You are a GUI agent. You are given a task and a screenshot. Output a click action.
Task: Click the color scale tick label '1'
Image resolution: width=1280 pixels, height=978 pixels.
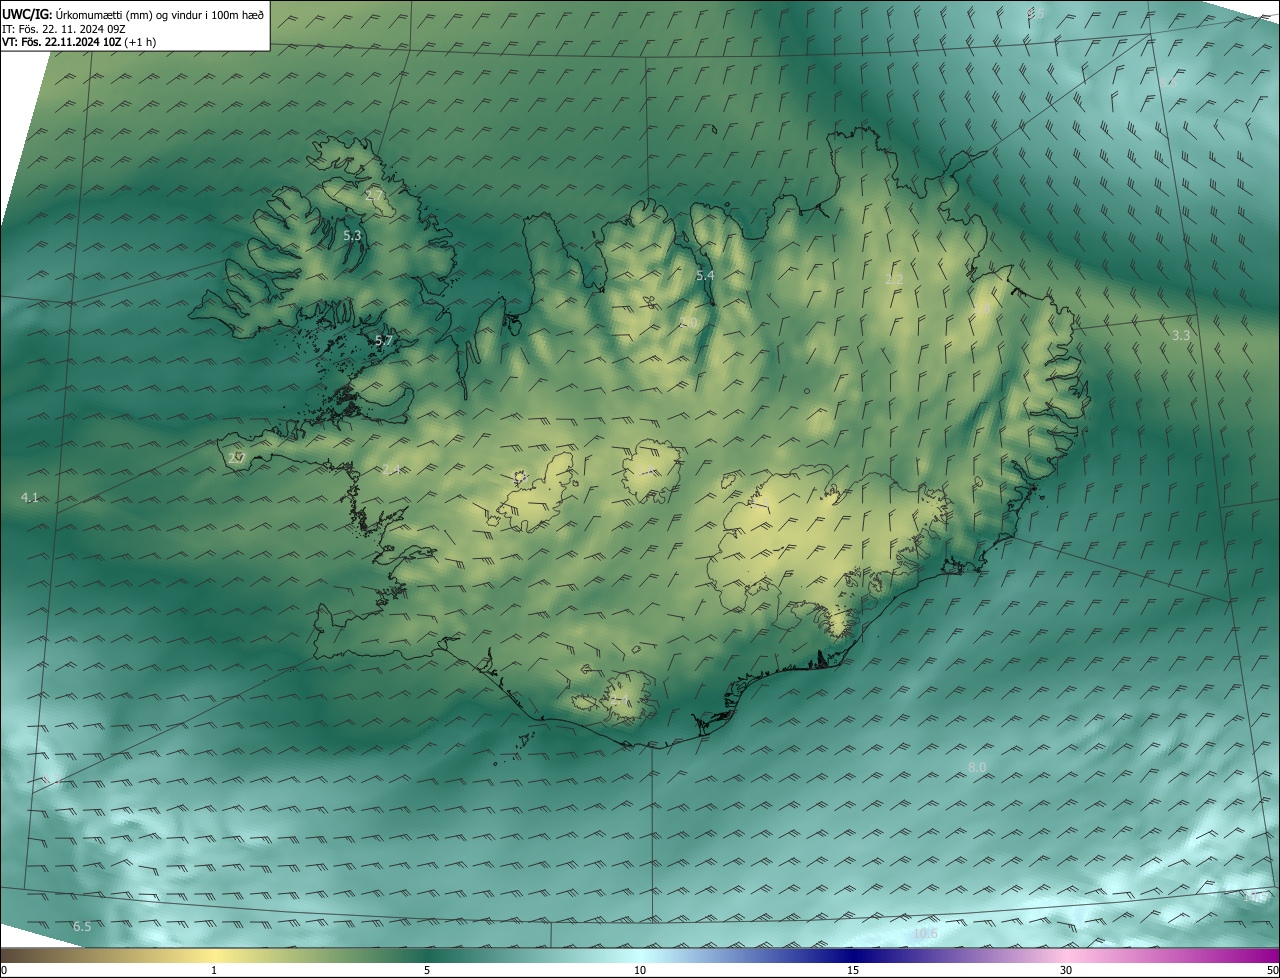[214, 970]
